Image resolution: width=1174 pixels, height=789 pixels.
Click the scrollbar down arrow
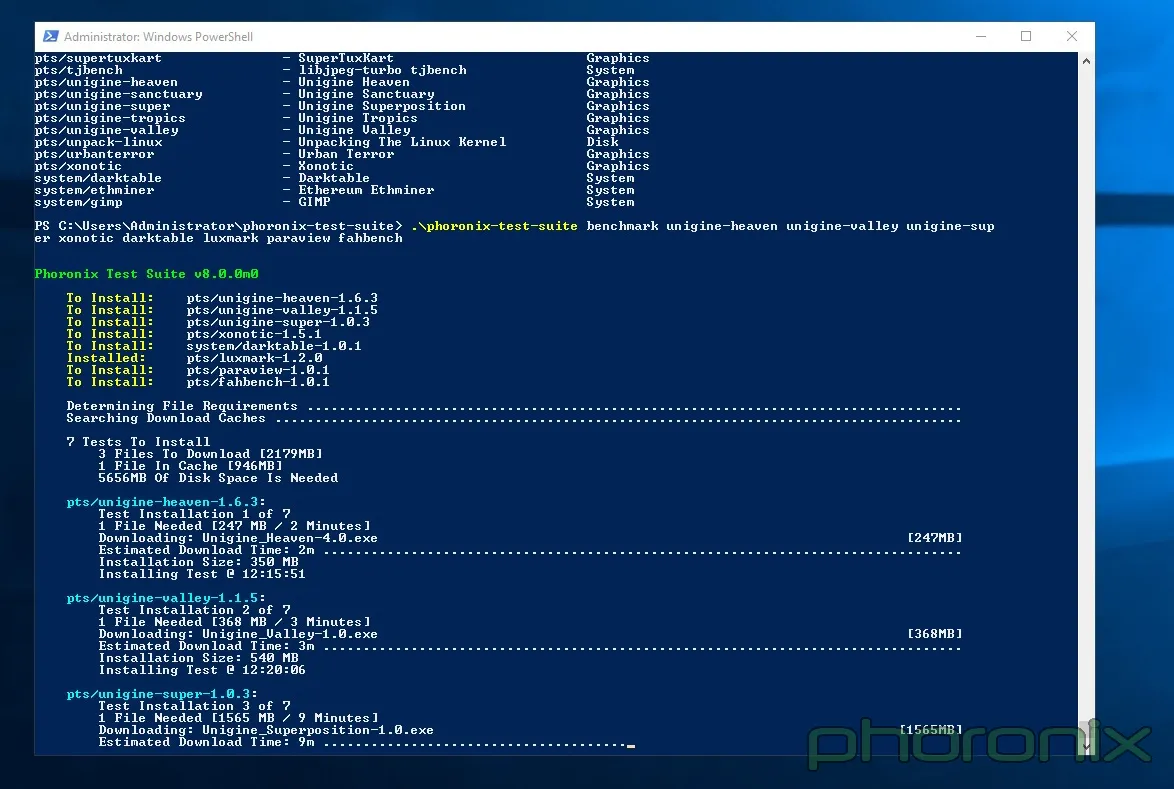coord(1086,746)
